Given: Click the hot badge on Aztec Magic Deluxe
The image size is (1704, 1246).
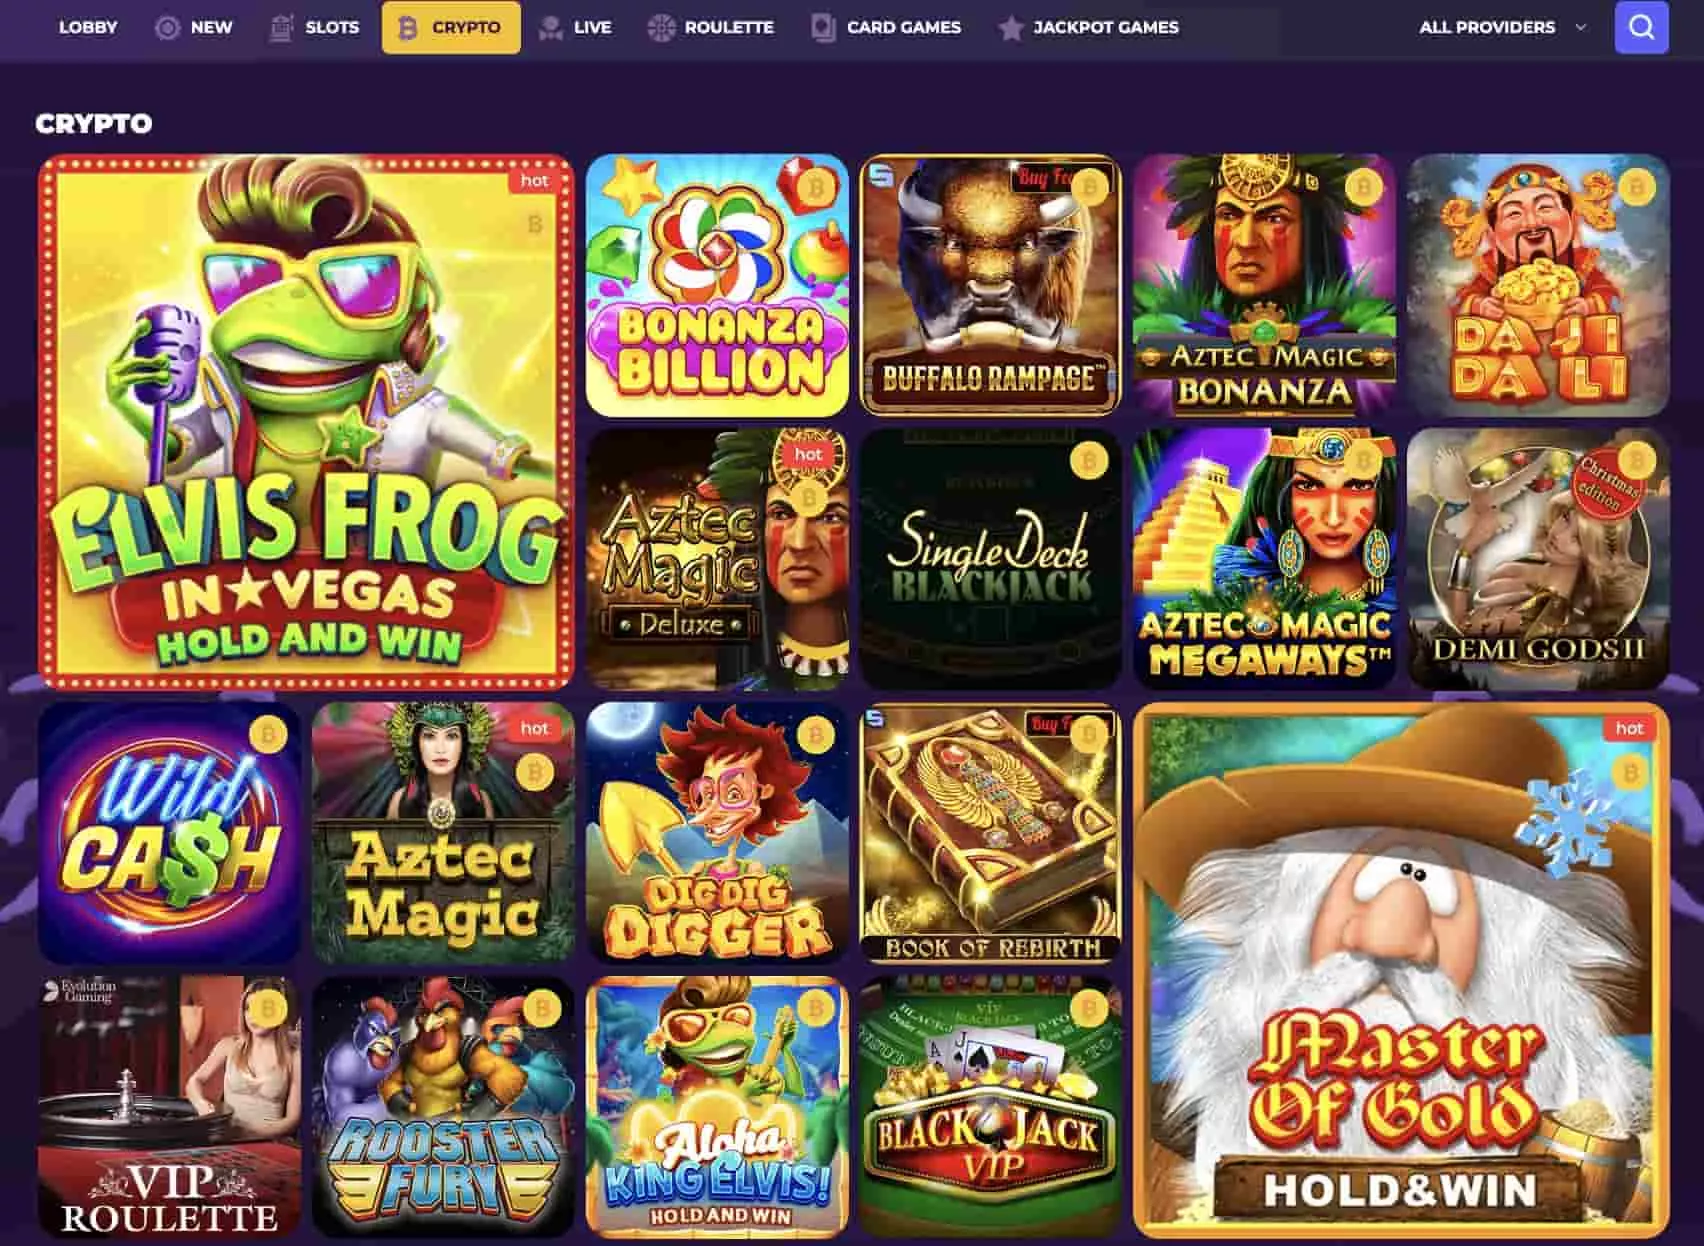Looking at the screenshot, I should [x=808, y=454].
